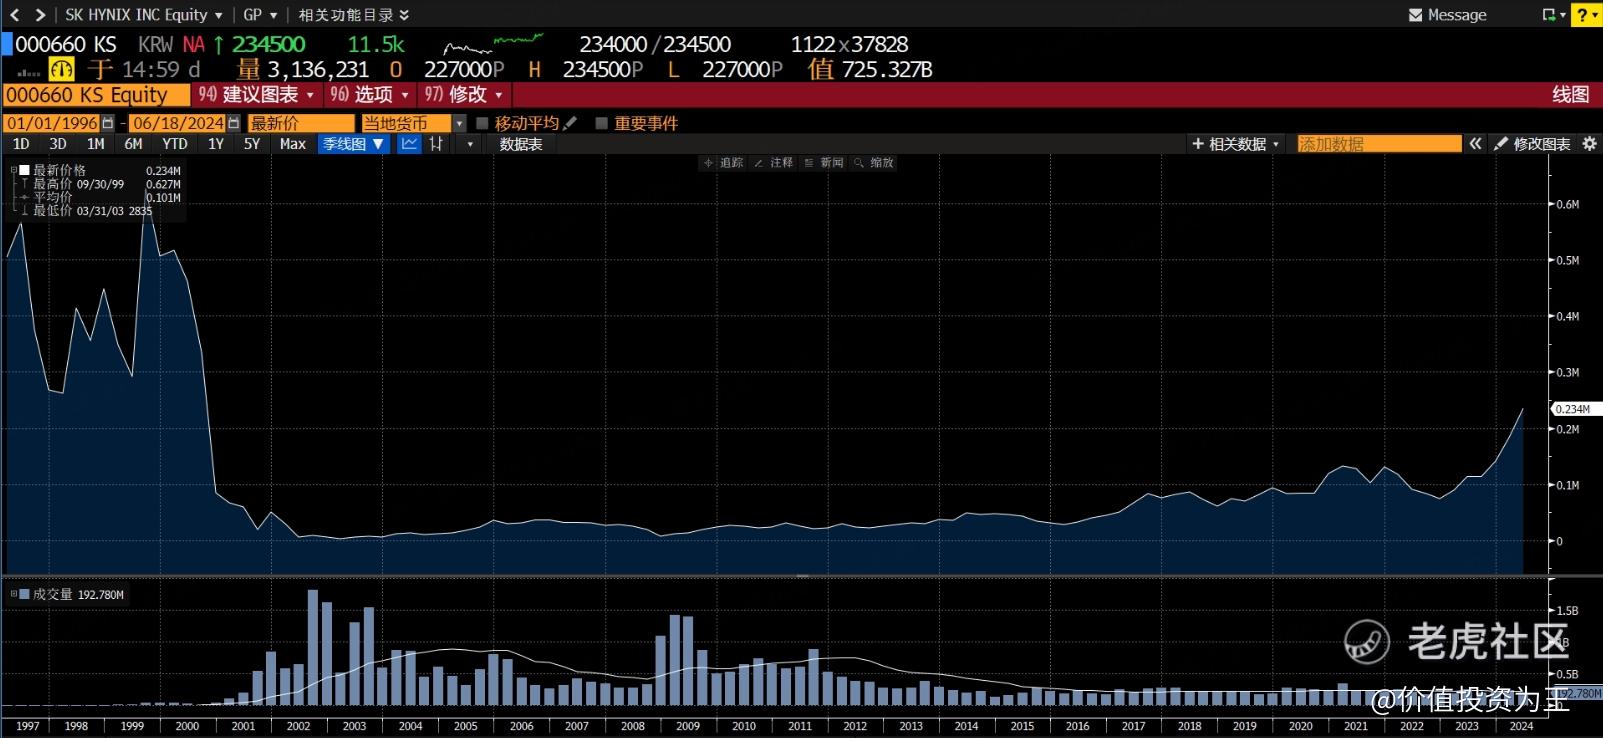1603x738 pixels.
Task: Collapse the 最新价格 legend tree
Action: (x=13, y=170)
